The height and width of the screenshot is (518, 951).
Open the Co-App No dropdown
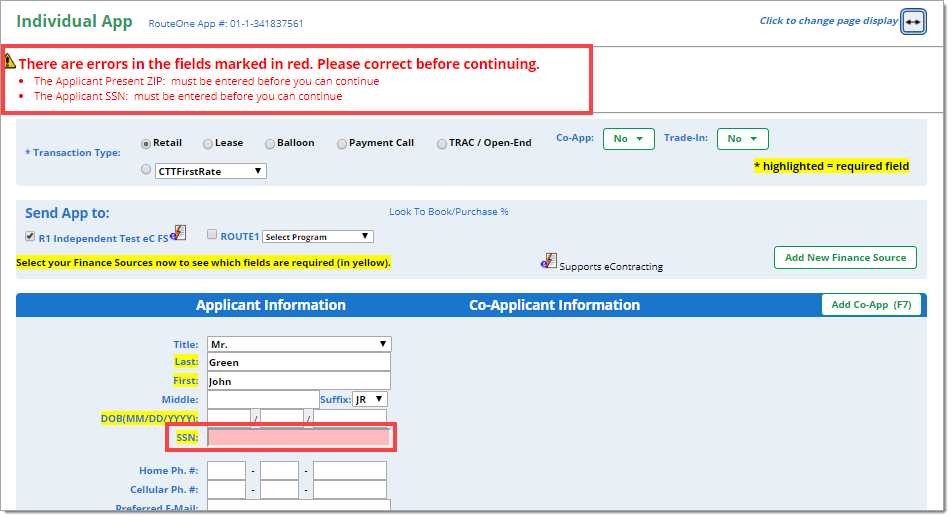[629, 139]
